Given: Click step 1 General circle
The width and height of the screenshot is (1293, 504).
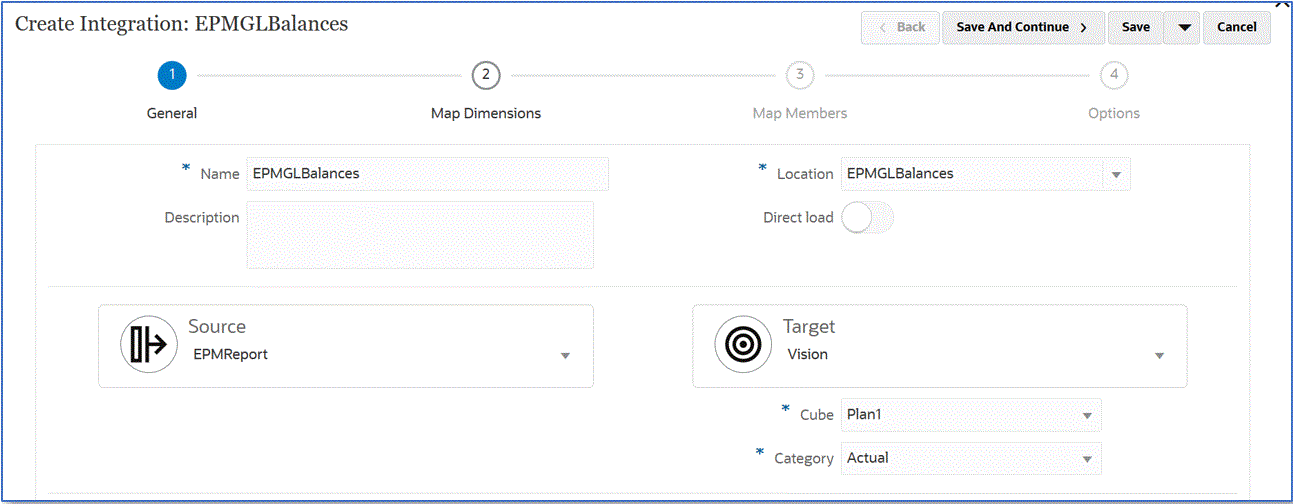Looking at the screenshot, I should (x=172, y=75).
